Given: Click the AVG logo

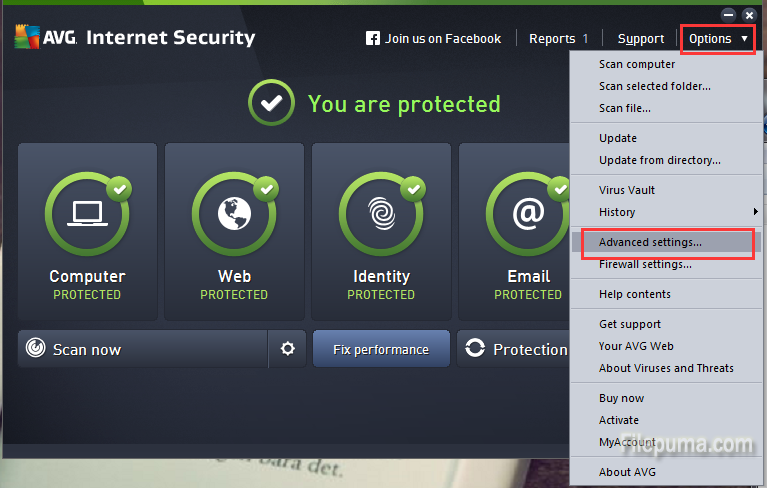Looking at the screenshot, I should pyautogui.click(x=40, y=38).
